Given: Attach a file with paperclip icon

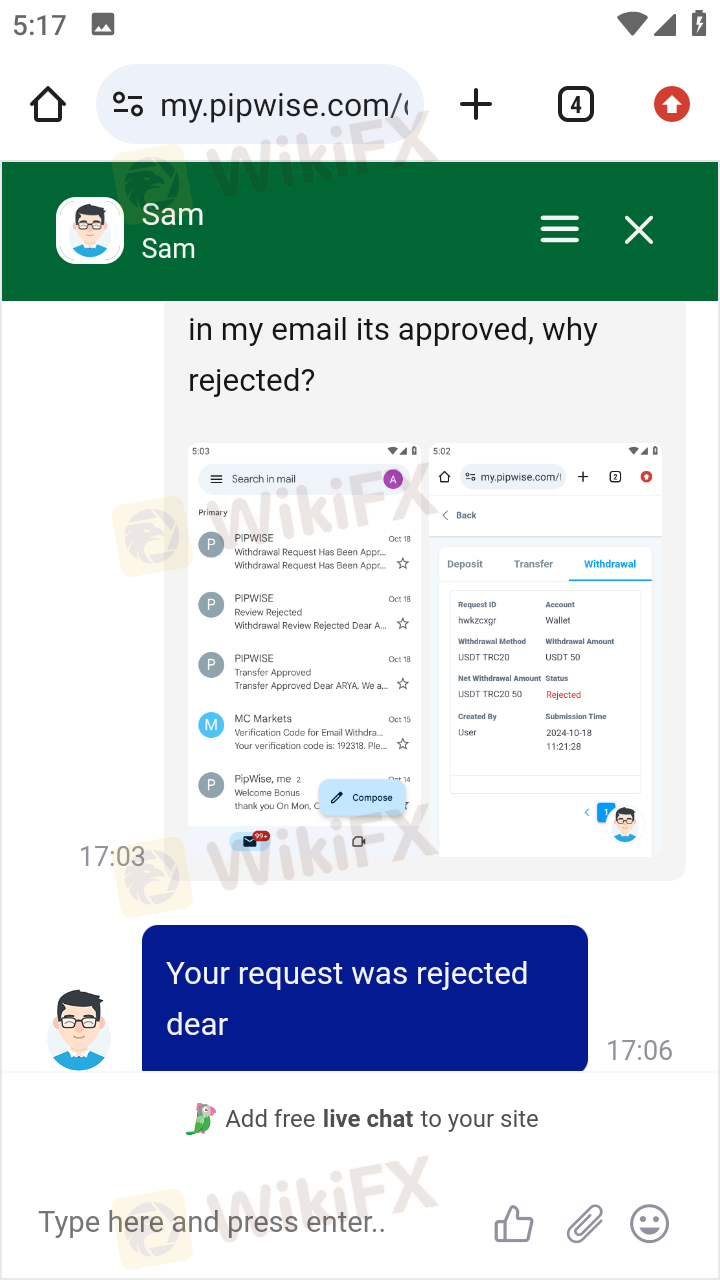Looking at the screenshot, I should [585, 1223].
